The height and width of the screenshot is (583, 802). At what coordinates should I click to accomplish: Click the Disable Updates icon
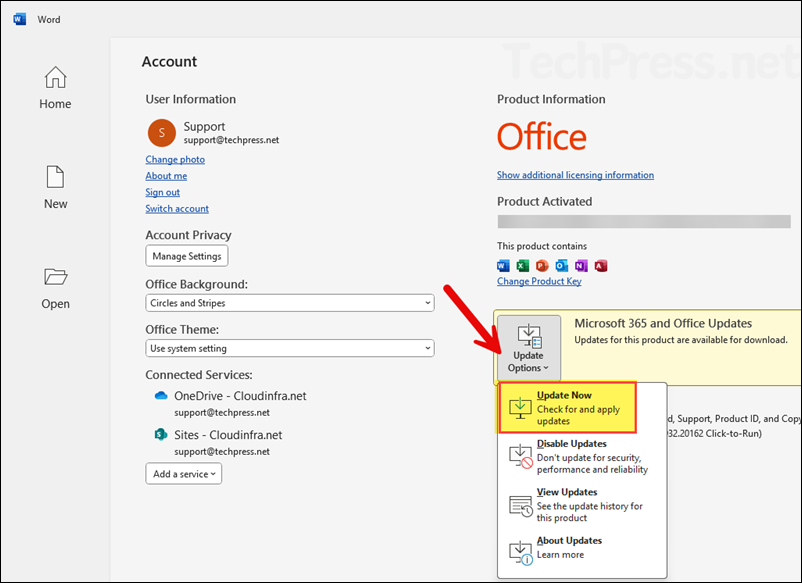(521, 456)
